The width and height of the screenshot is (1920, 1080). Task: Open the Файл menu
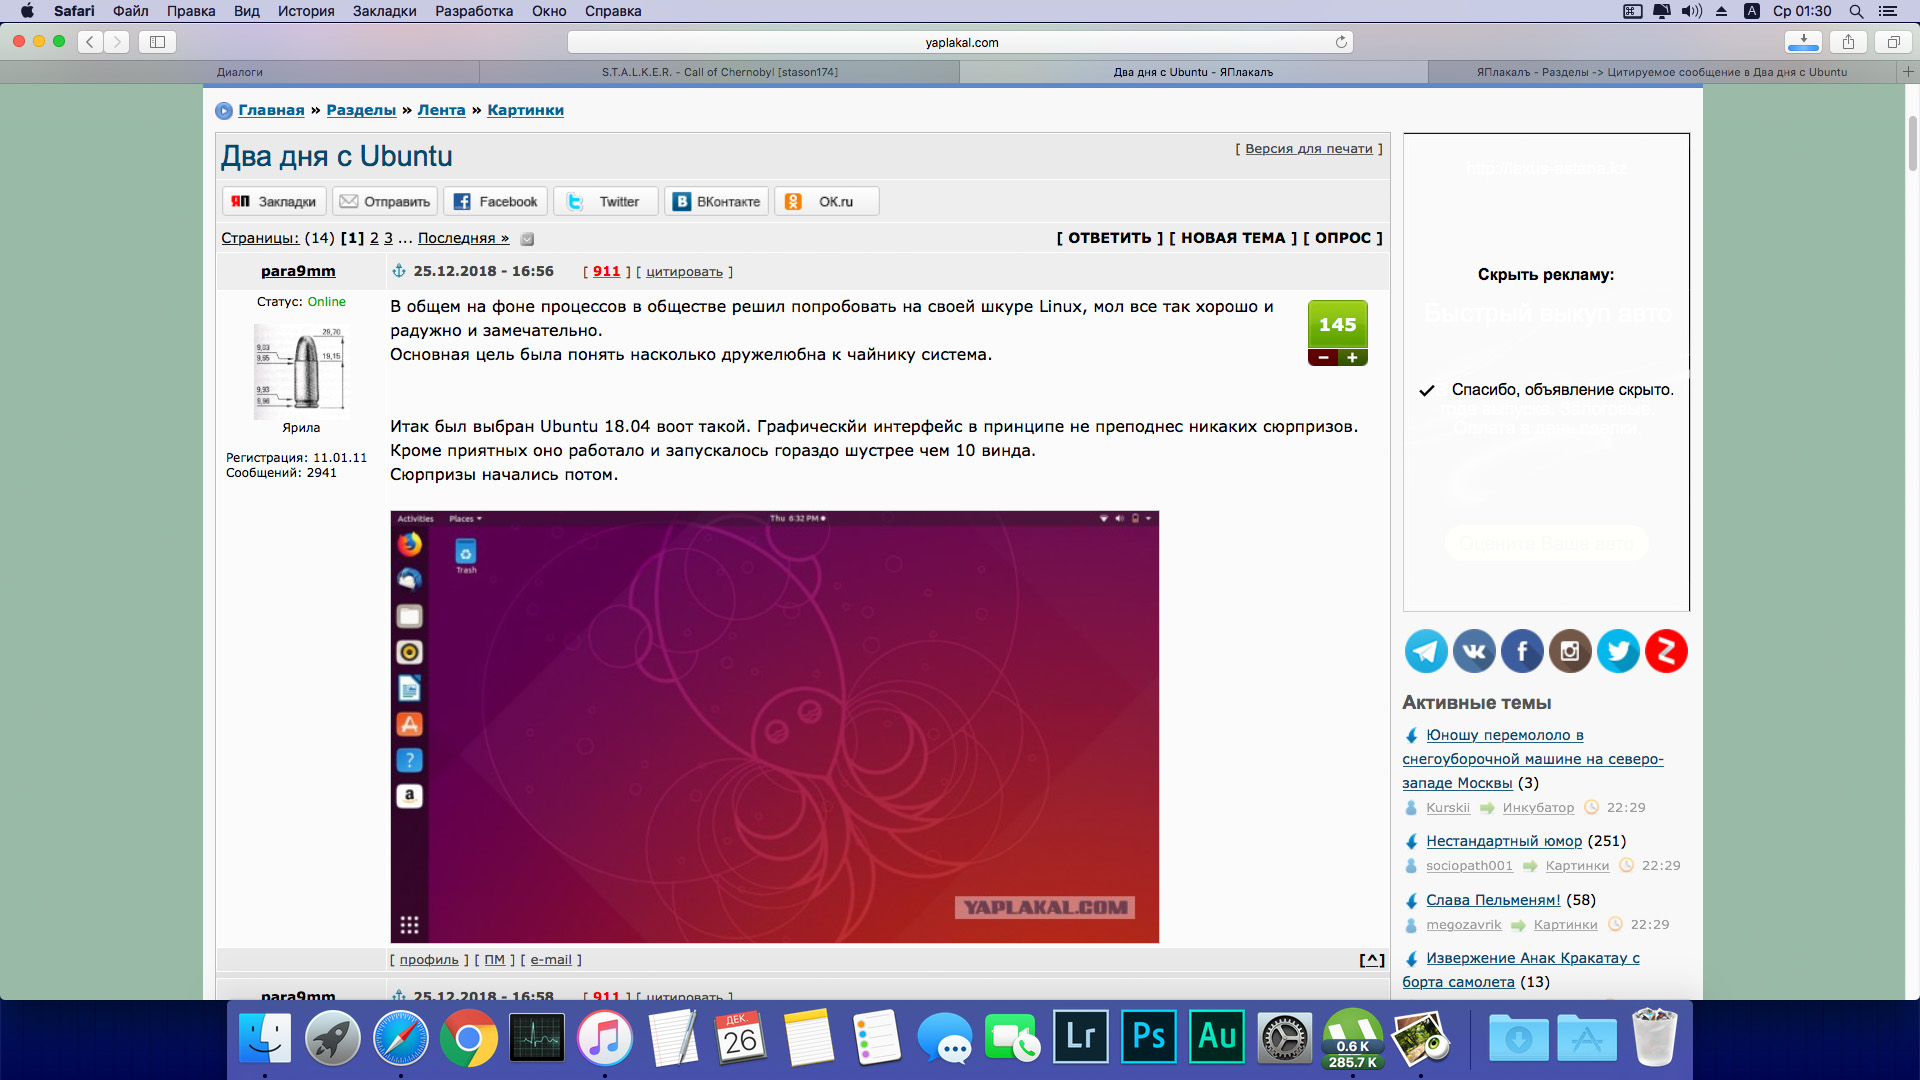131,11
